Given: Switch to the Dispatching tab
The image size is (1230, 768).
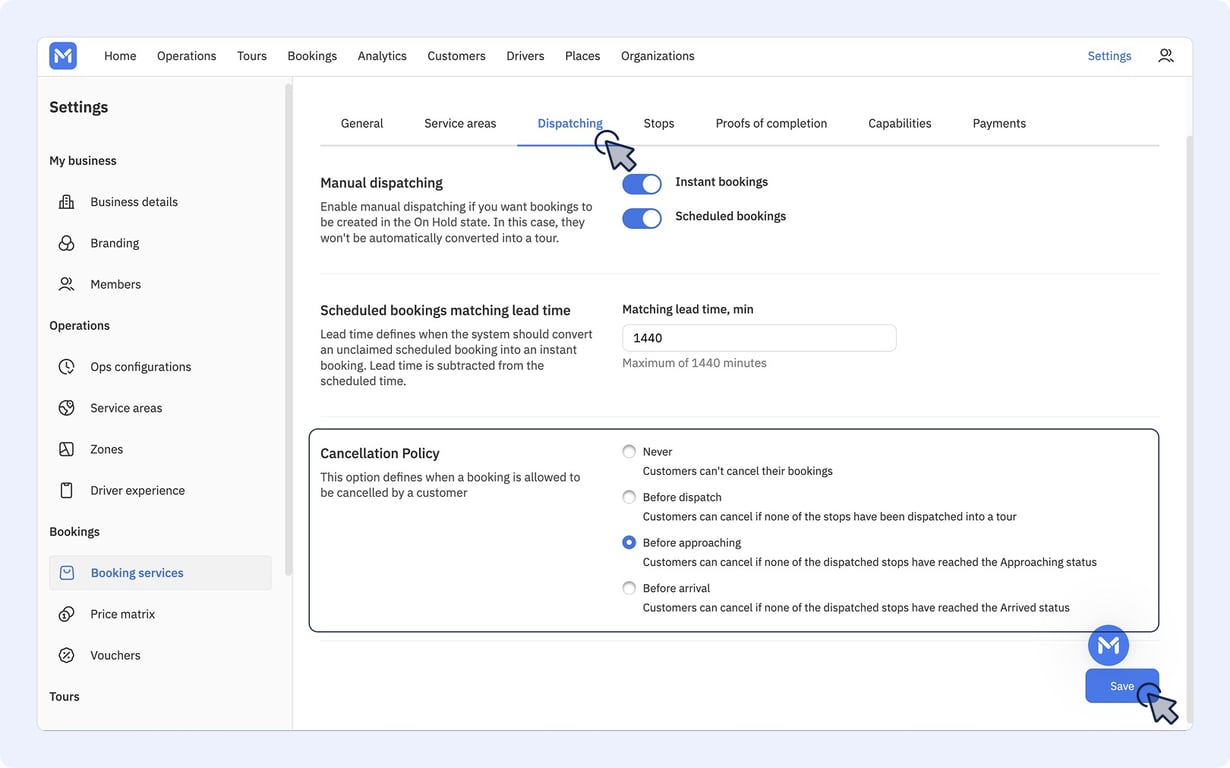Looking at the screenshot, I should (x=570, y=124).
